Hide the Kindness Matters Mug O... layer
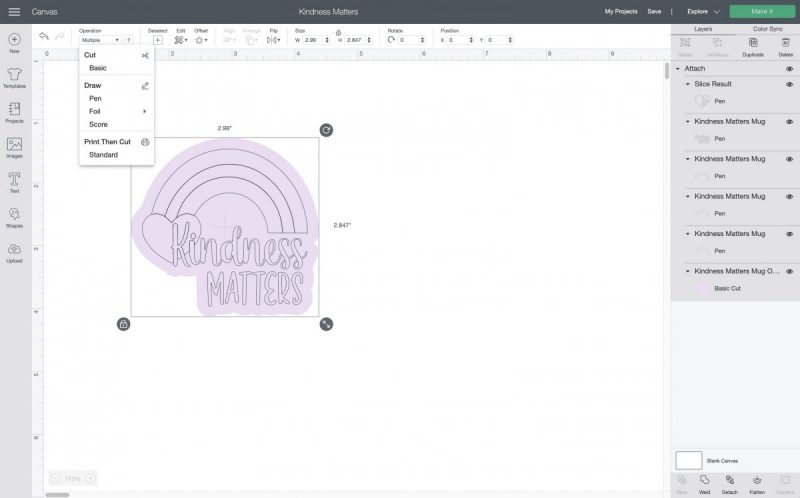Image resolution: width=800 pixels, height=498 pixels. point(789,271)
